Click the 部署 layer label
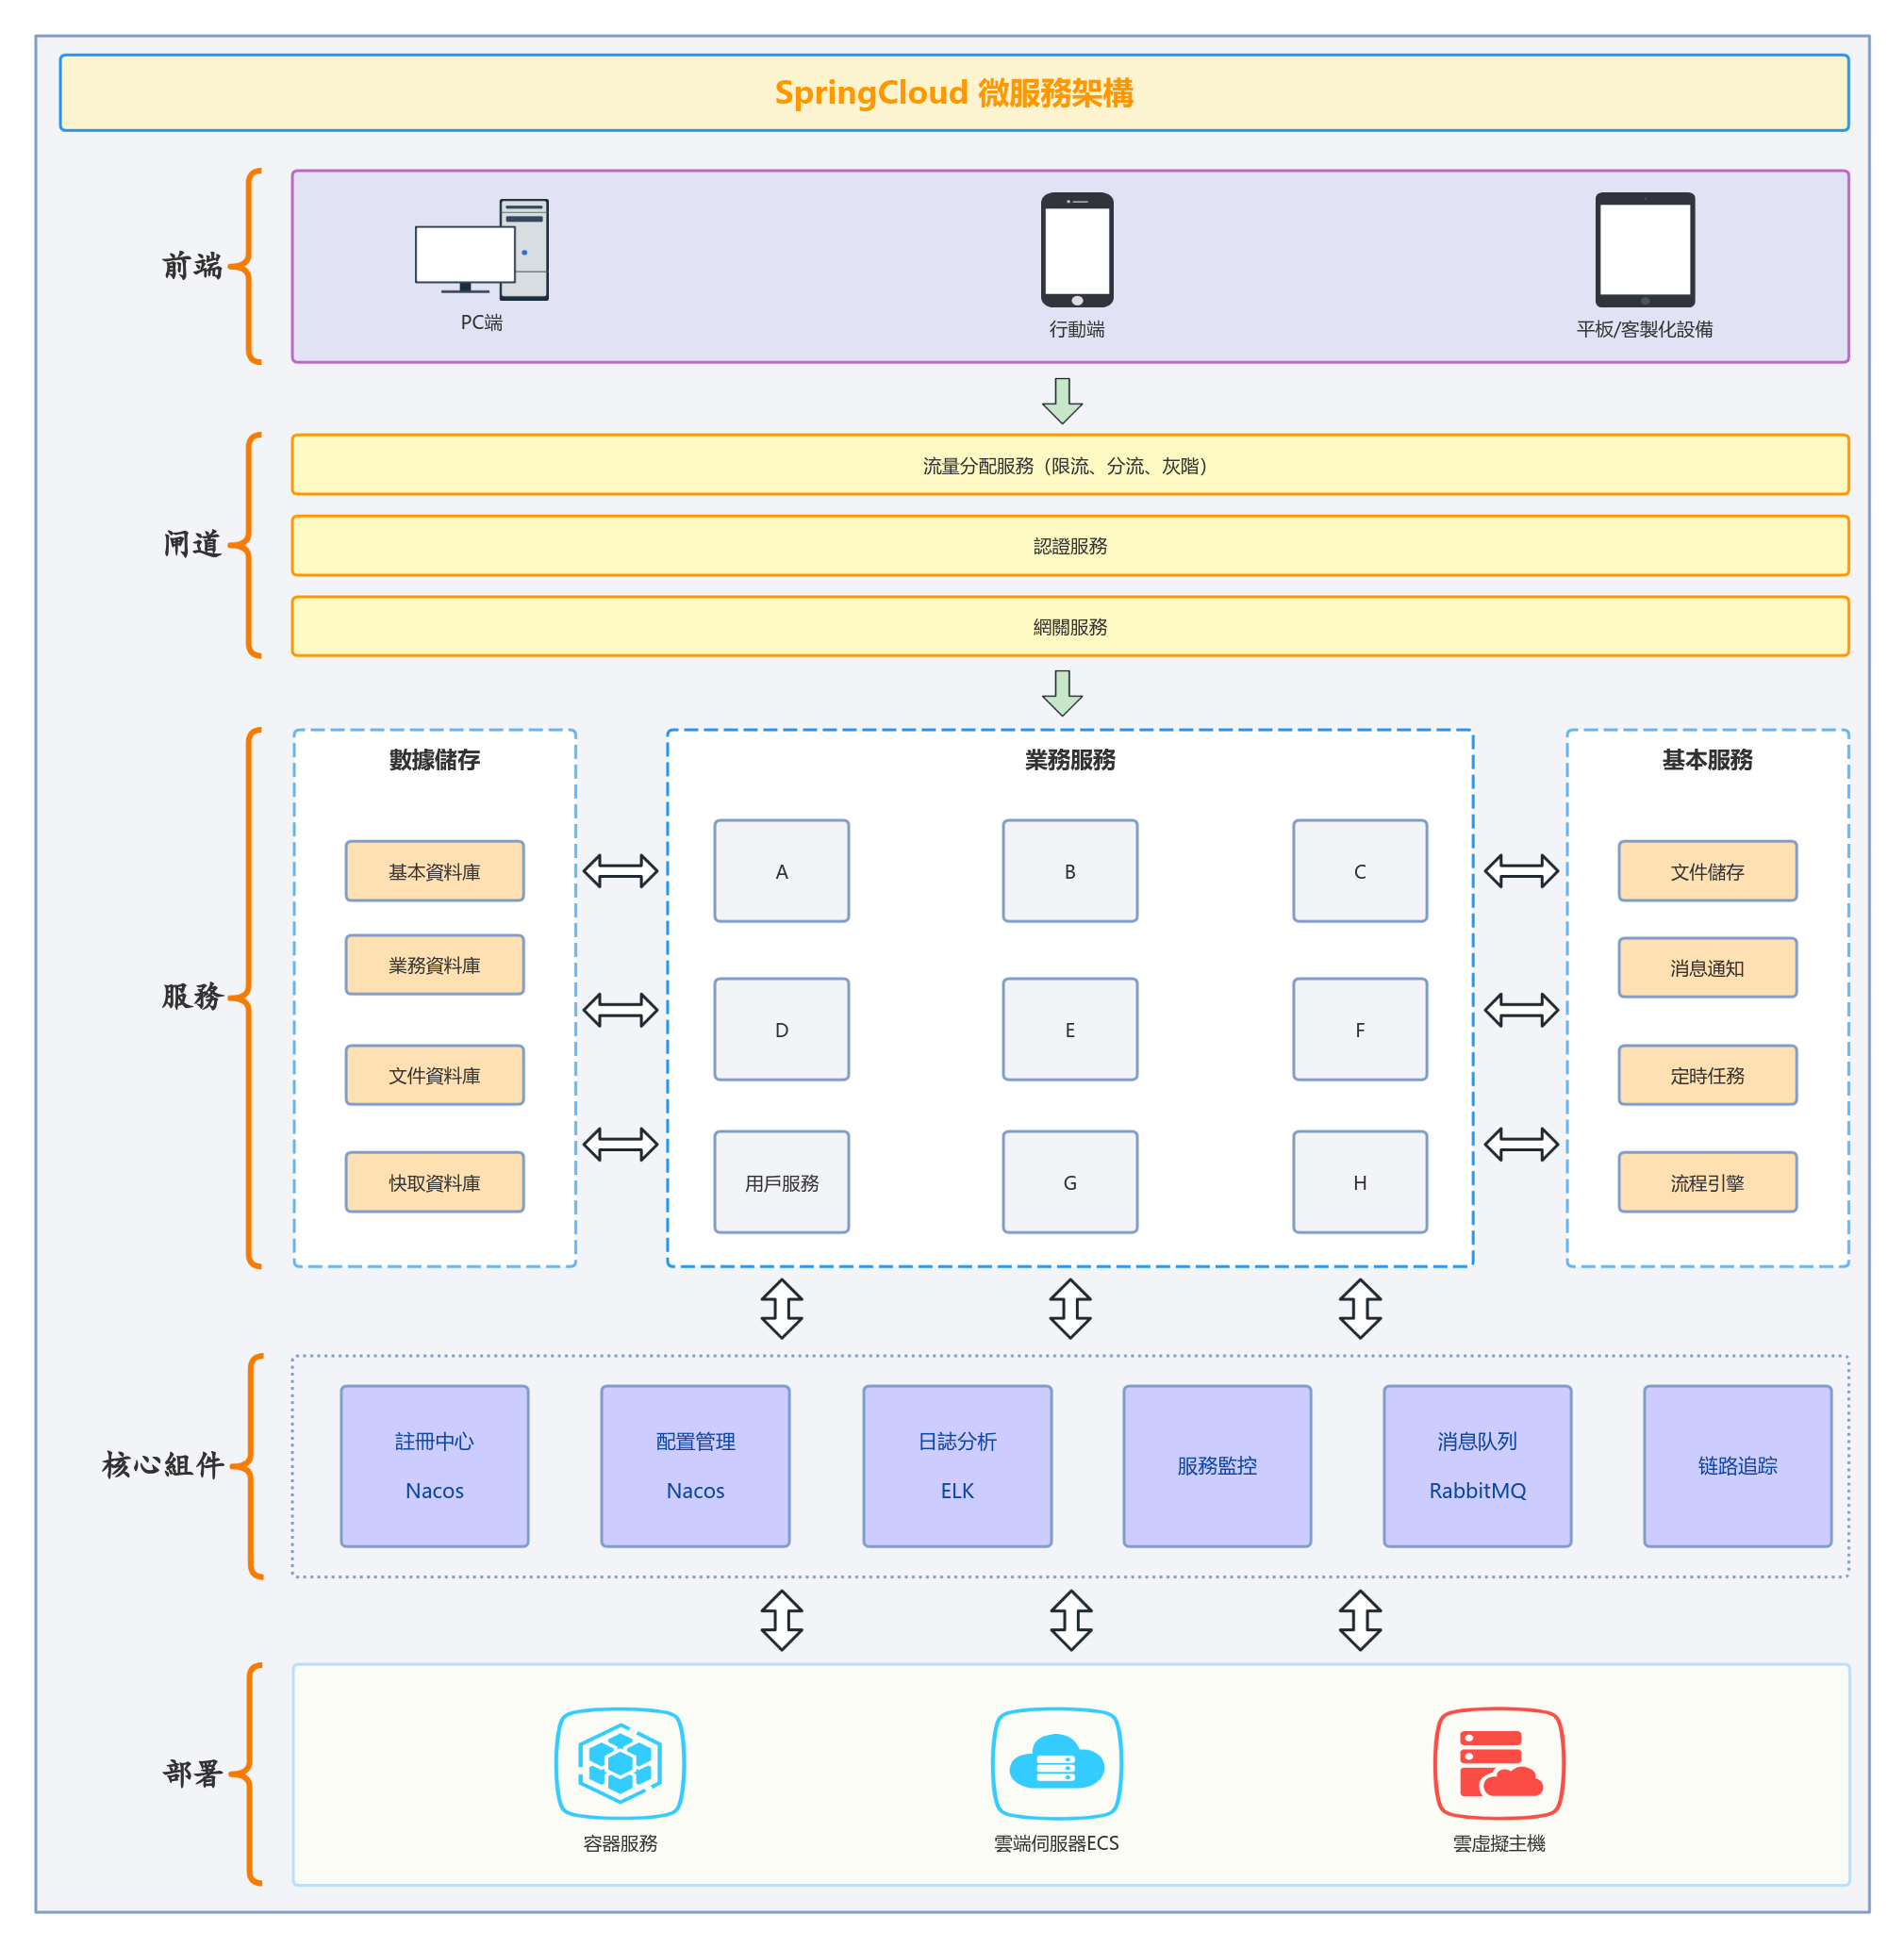 pos(192,1774)
